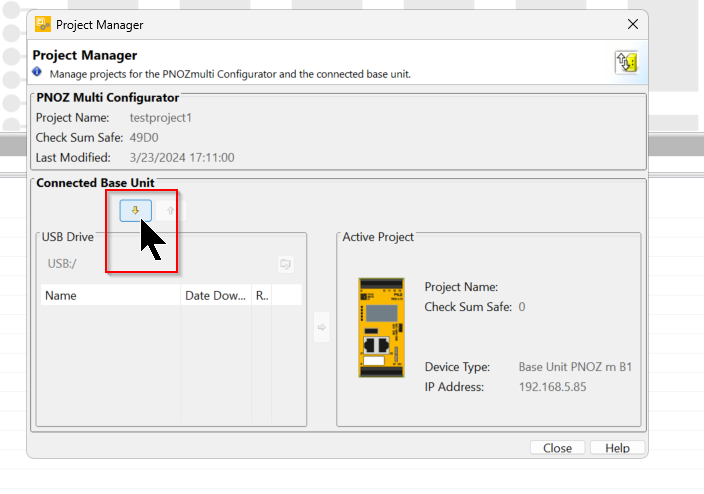Click the Active Project group label
The width and height of the screenshot is (704, 494).
(378, 237)
